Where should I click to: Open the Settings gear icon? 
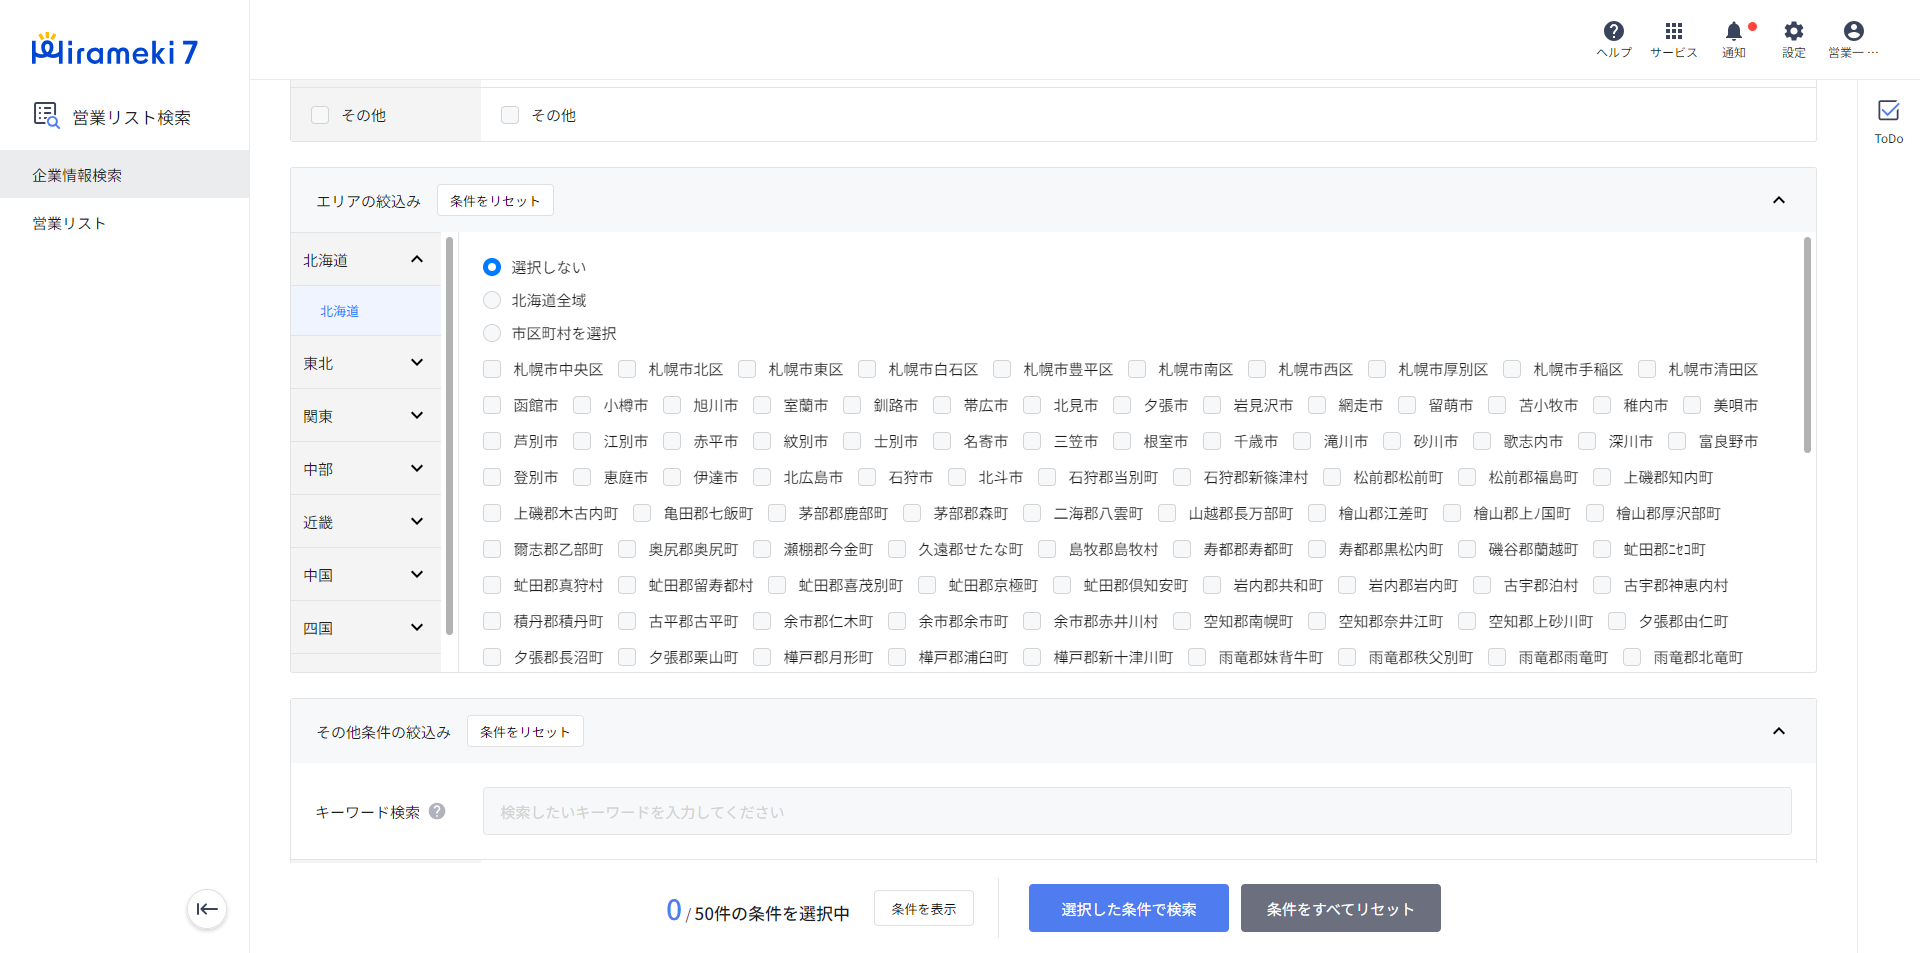[x=1794, y=31]
